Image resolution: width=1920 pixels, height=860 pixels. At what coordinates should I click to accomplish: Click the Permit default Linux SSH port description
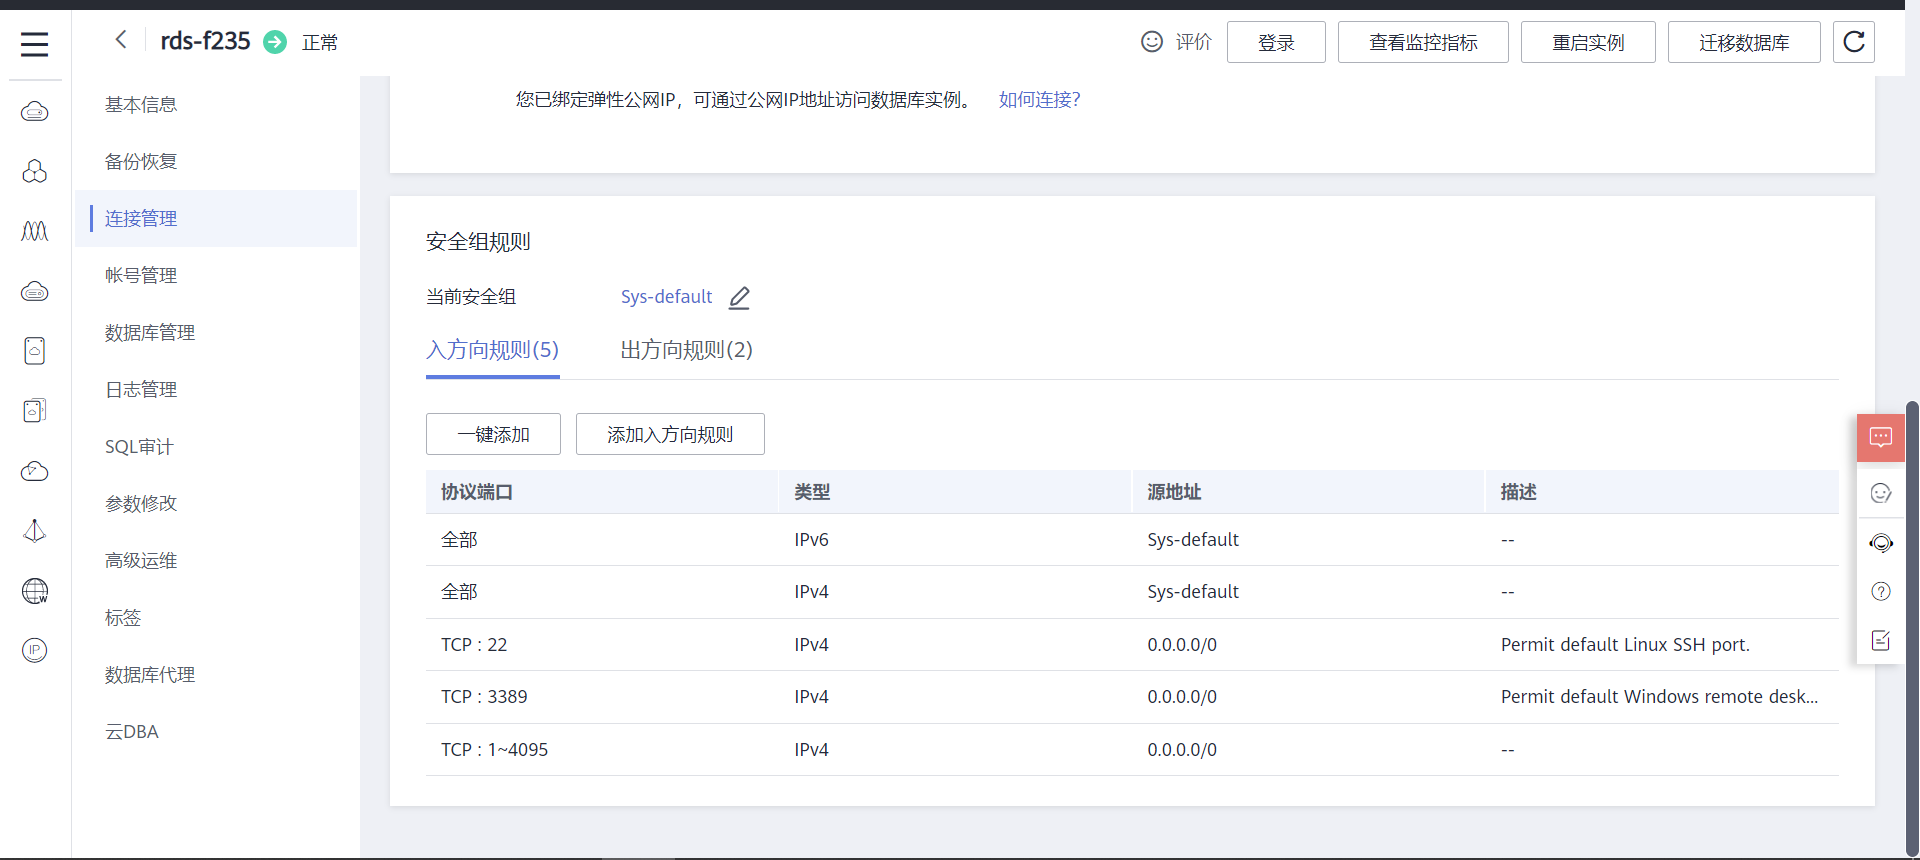point(1625,645)
